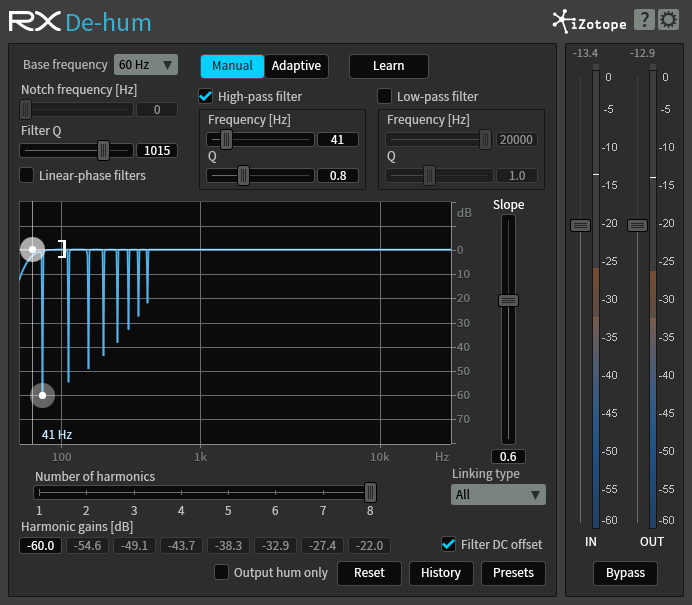Click the Slope vertical slider handle
The width and height of the screenshot is (692, 605).
click(x=508, y=300)
